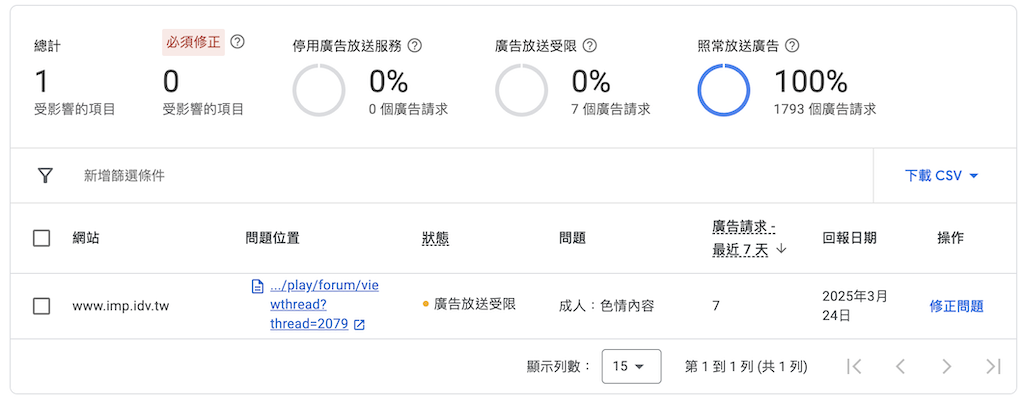Viewport: 1024px width, 404px height.
Task: Toggle select-all checkbox in table header
Action: [x=42, y=238]
